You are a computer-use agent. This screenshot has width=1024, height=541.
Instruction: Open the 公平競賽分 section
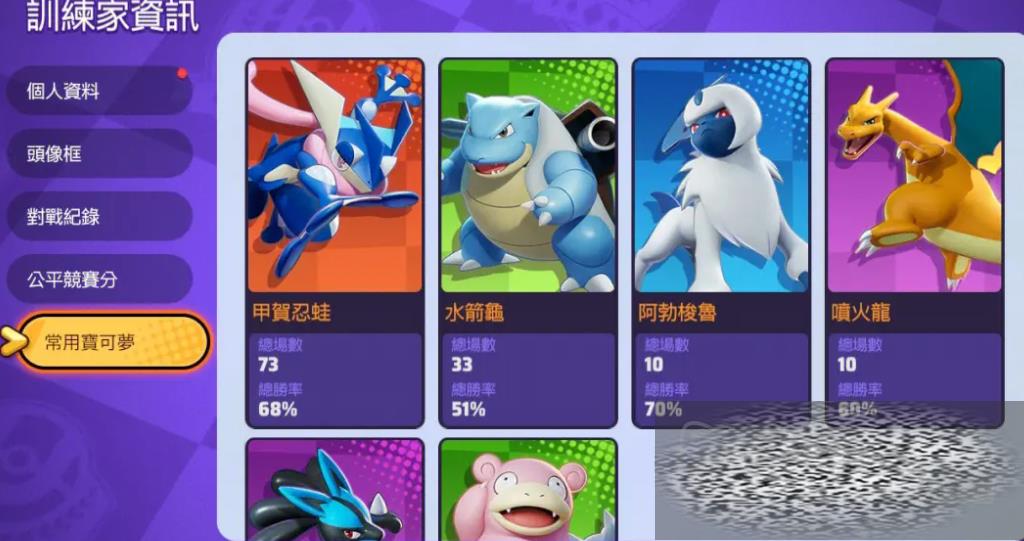coord(99,279)
